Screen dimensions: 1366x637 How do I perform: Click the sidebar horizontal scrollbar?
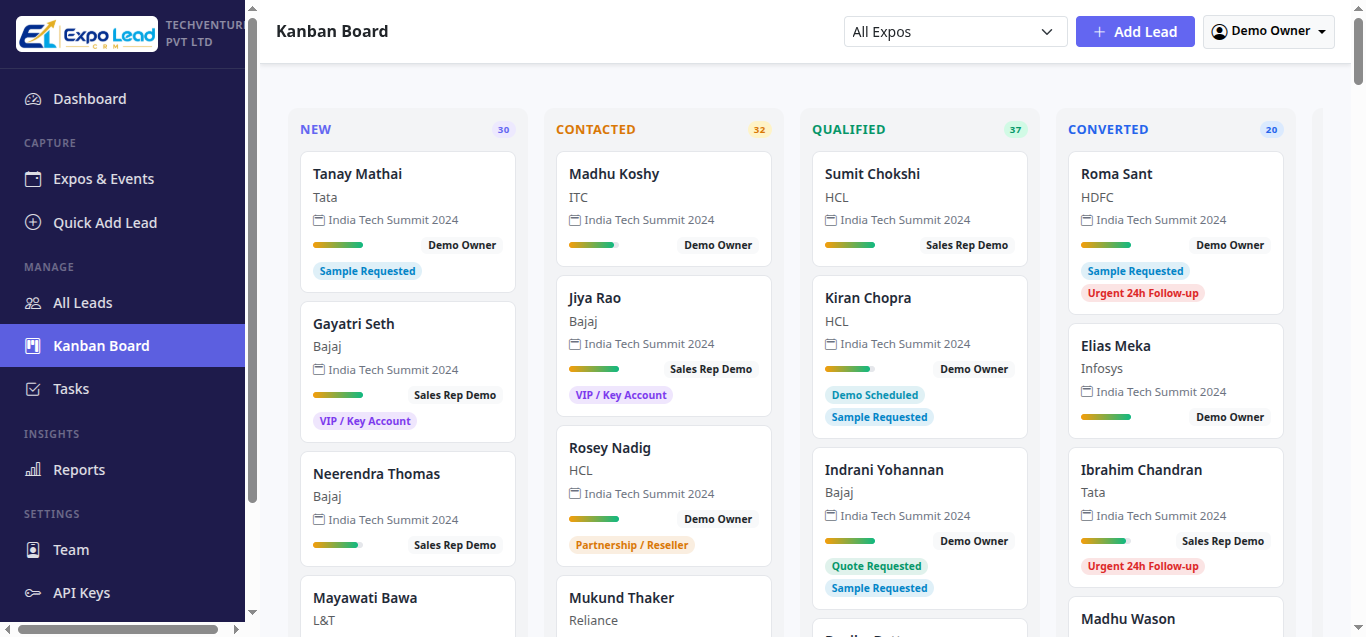[118, 630]
